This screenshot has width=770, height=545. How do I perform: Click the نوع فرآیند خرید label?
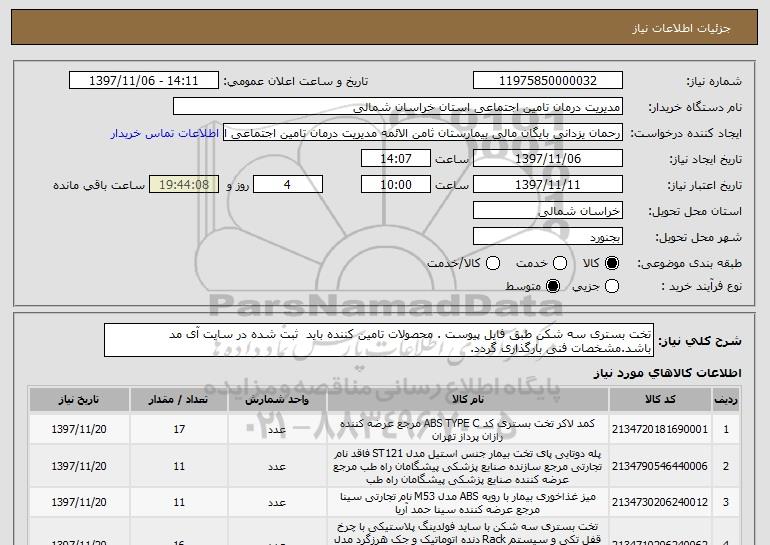pos(702,286)
